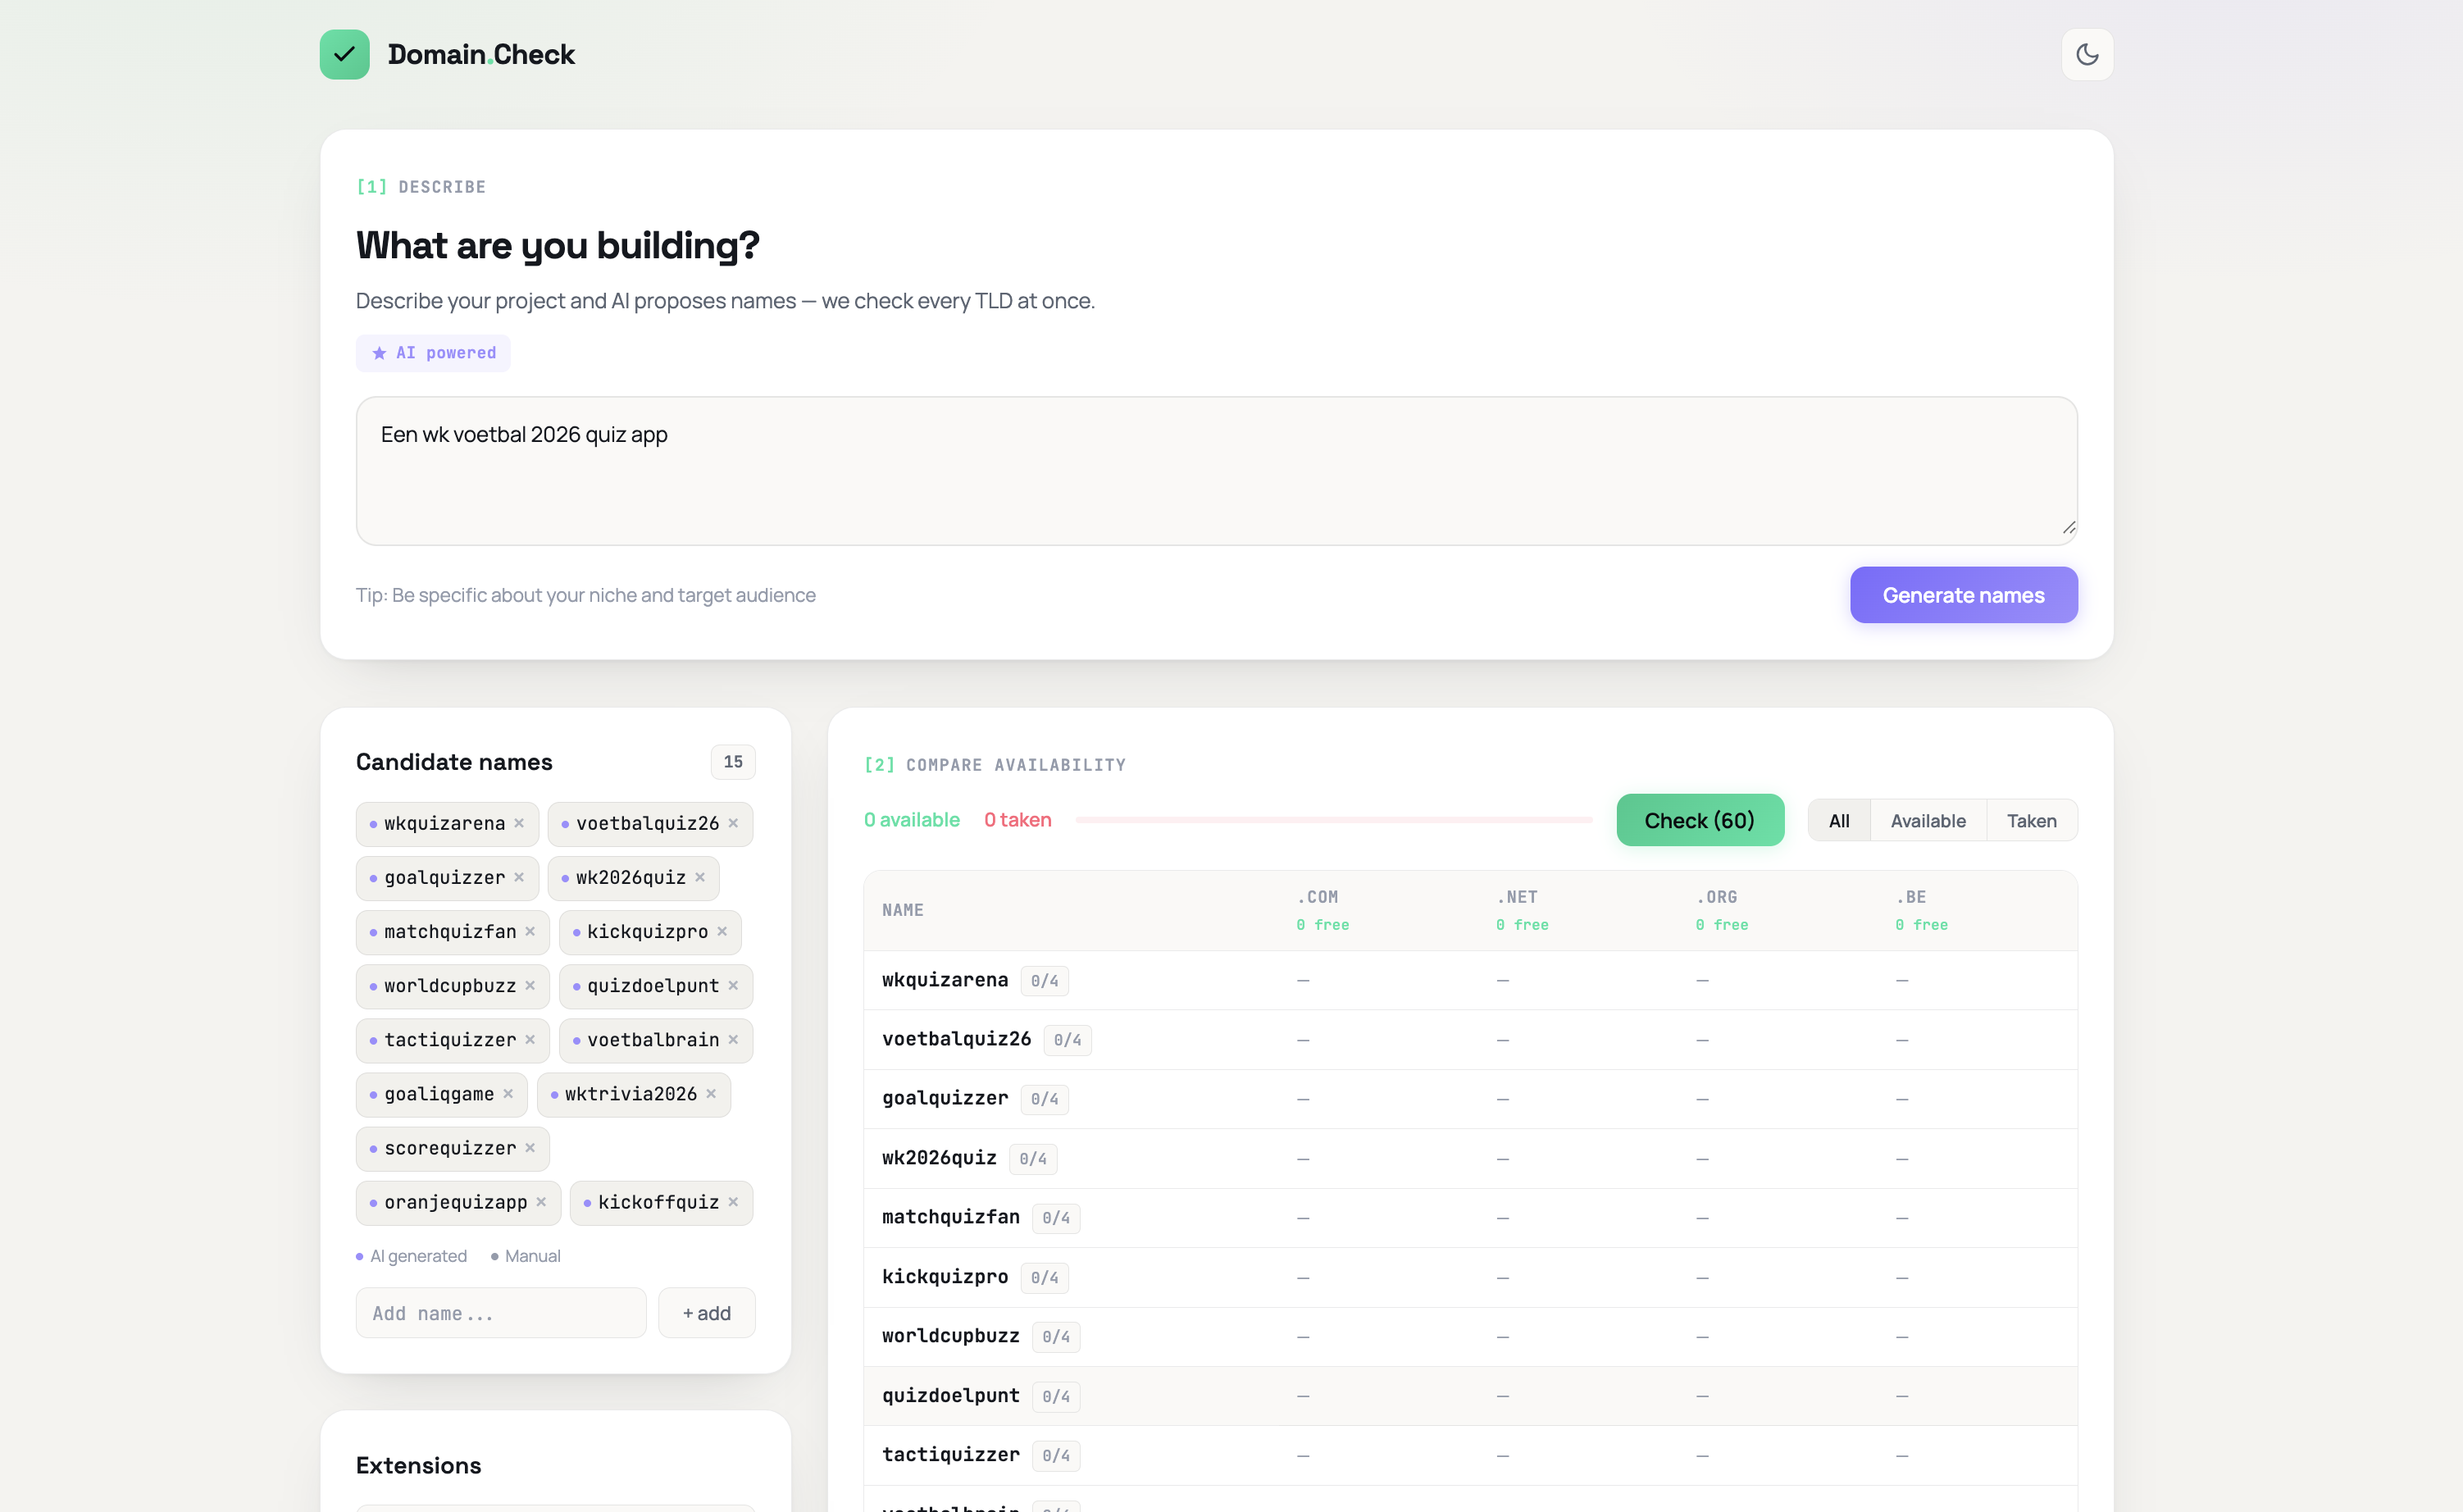Show All results filter tab
Screen dimensions: 2463x1512
[1839, 820]
